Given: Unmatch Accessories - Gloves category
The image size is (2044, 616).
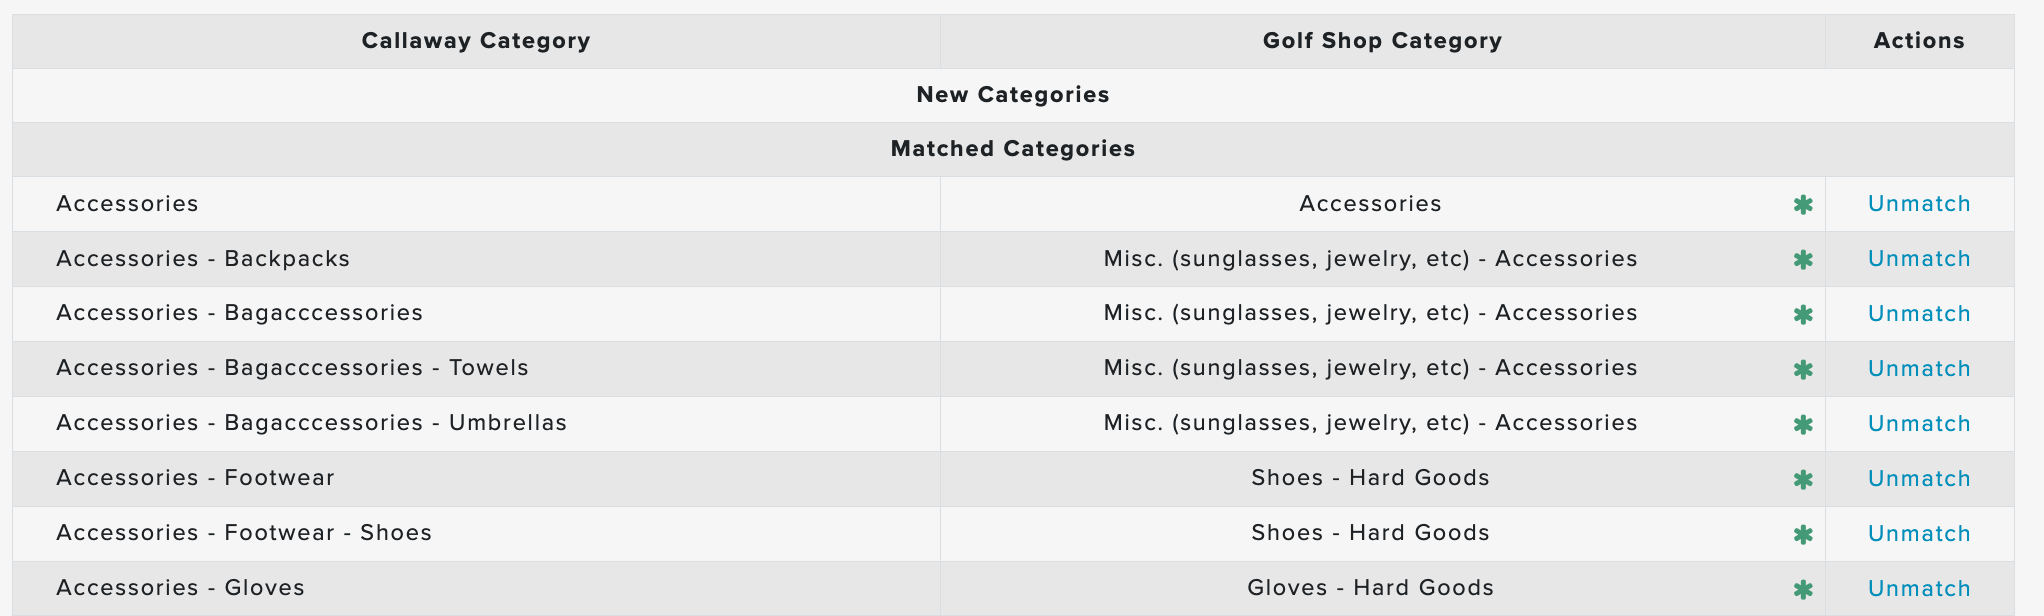Looking at the screenshot, I should [x=1919, y=589].
